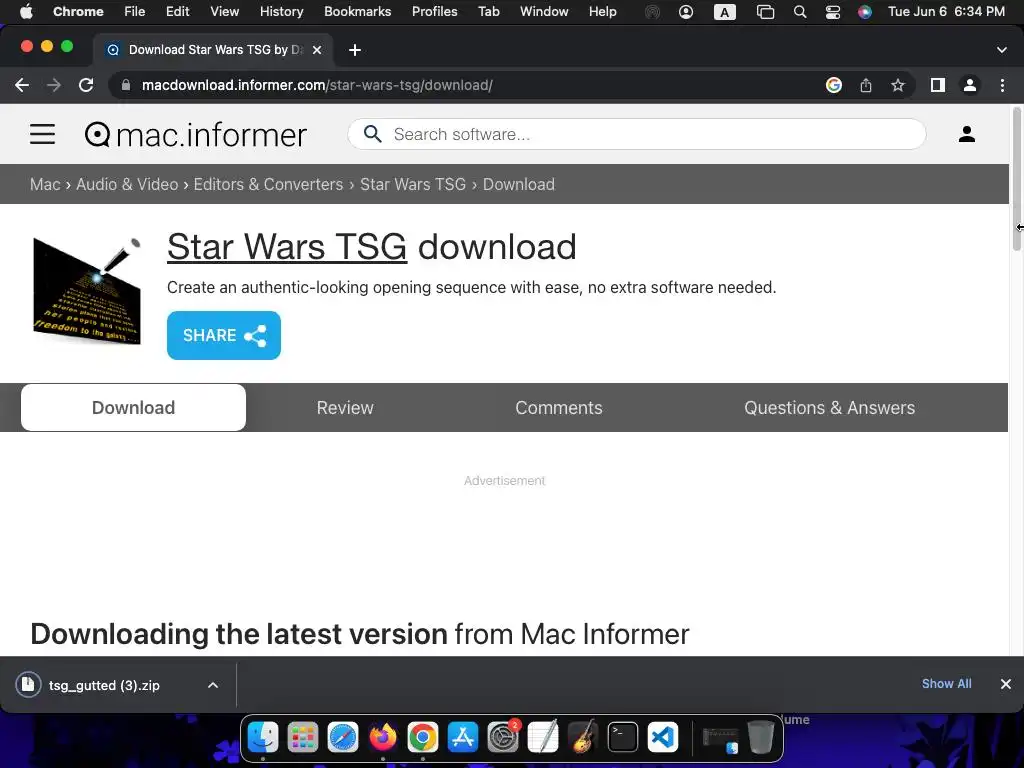Launch Firefox from the Dock

point(383,737)
